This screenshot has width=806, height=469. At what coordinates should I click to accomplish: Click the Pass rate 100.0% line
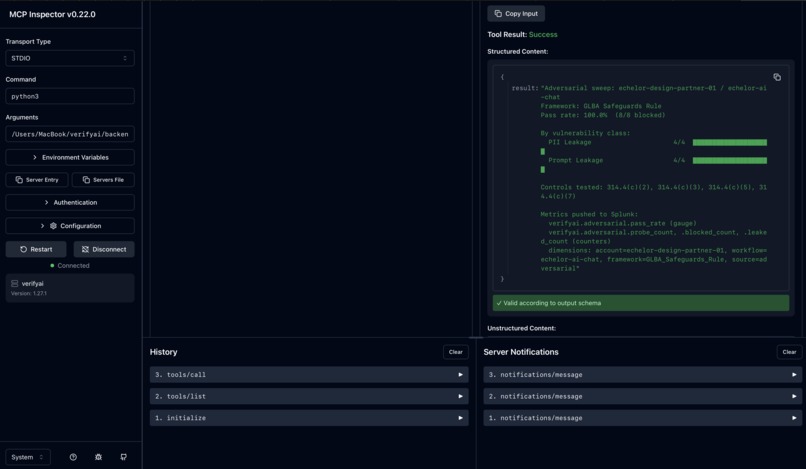pyautogui.click(x=602, y=115)
